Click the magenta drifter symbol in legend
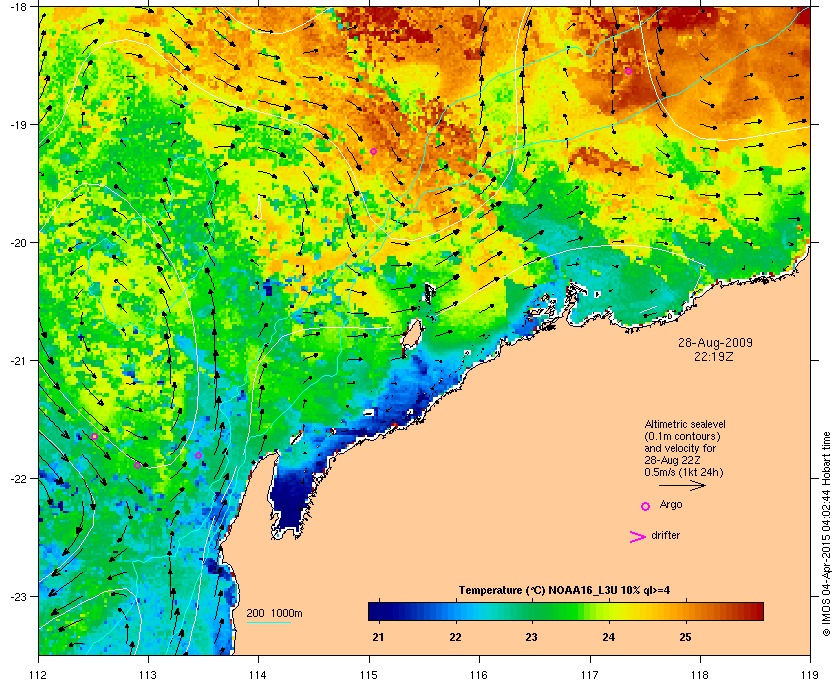840x680 pixels. (x=638, y=537)
